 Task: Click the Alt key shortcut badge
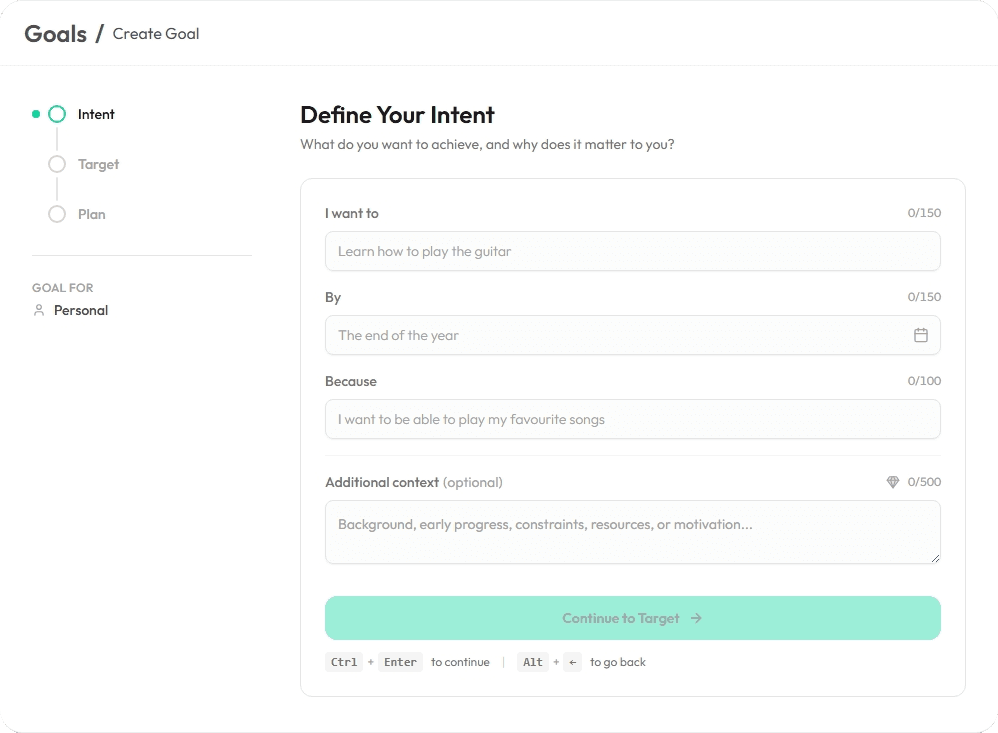[x=533, y=662]
